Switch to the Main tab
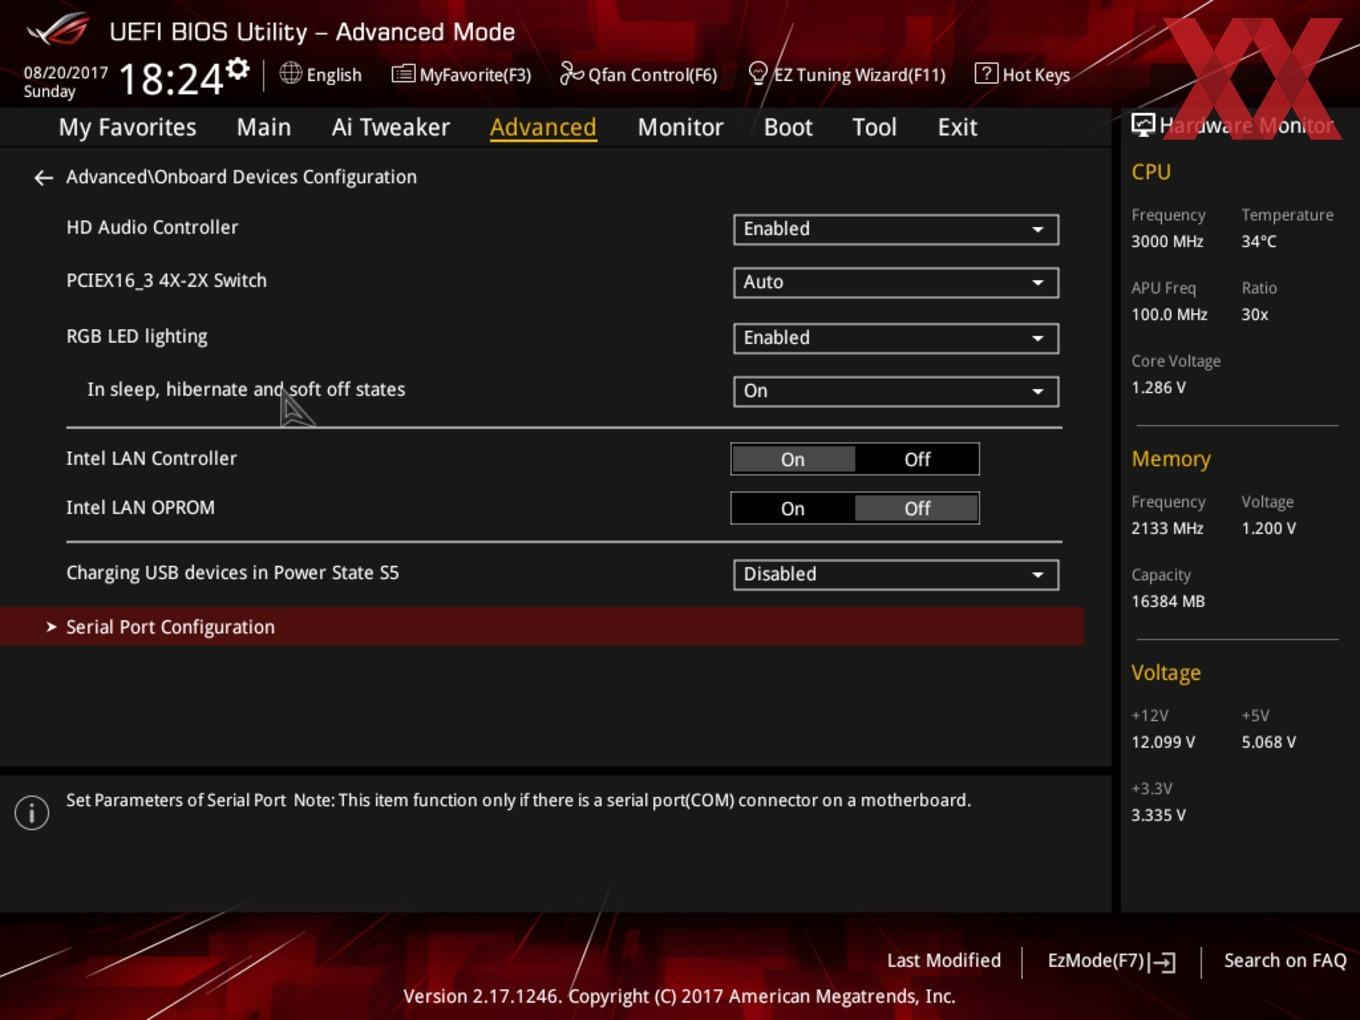The width and height of the screenshot is (1360, 1020). point(264,127)
